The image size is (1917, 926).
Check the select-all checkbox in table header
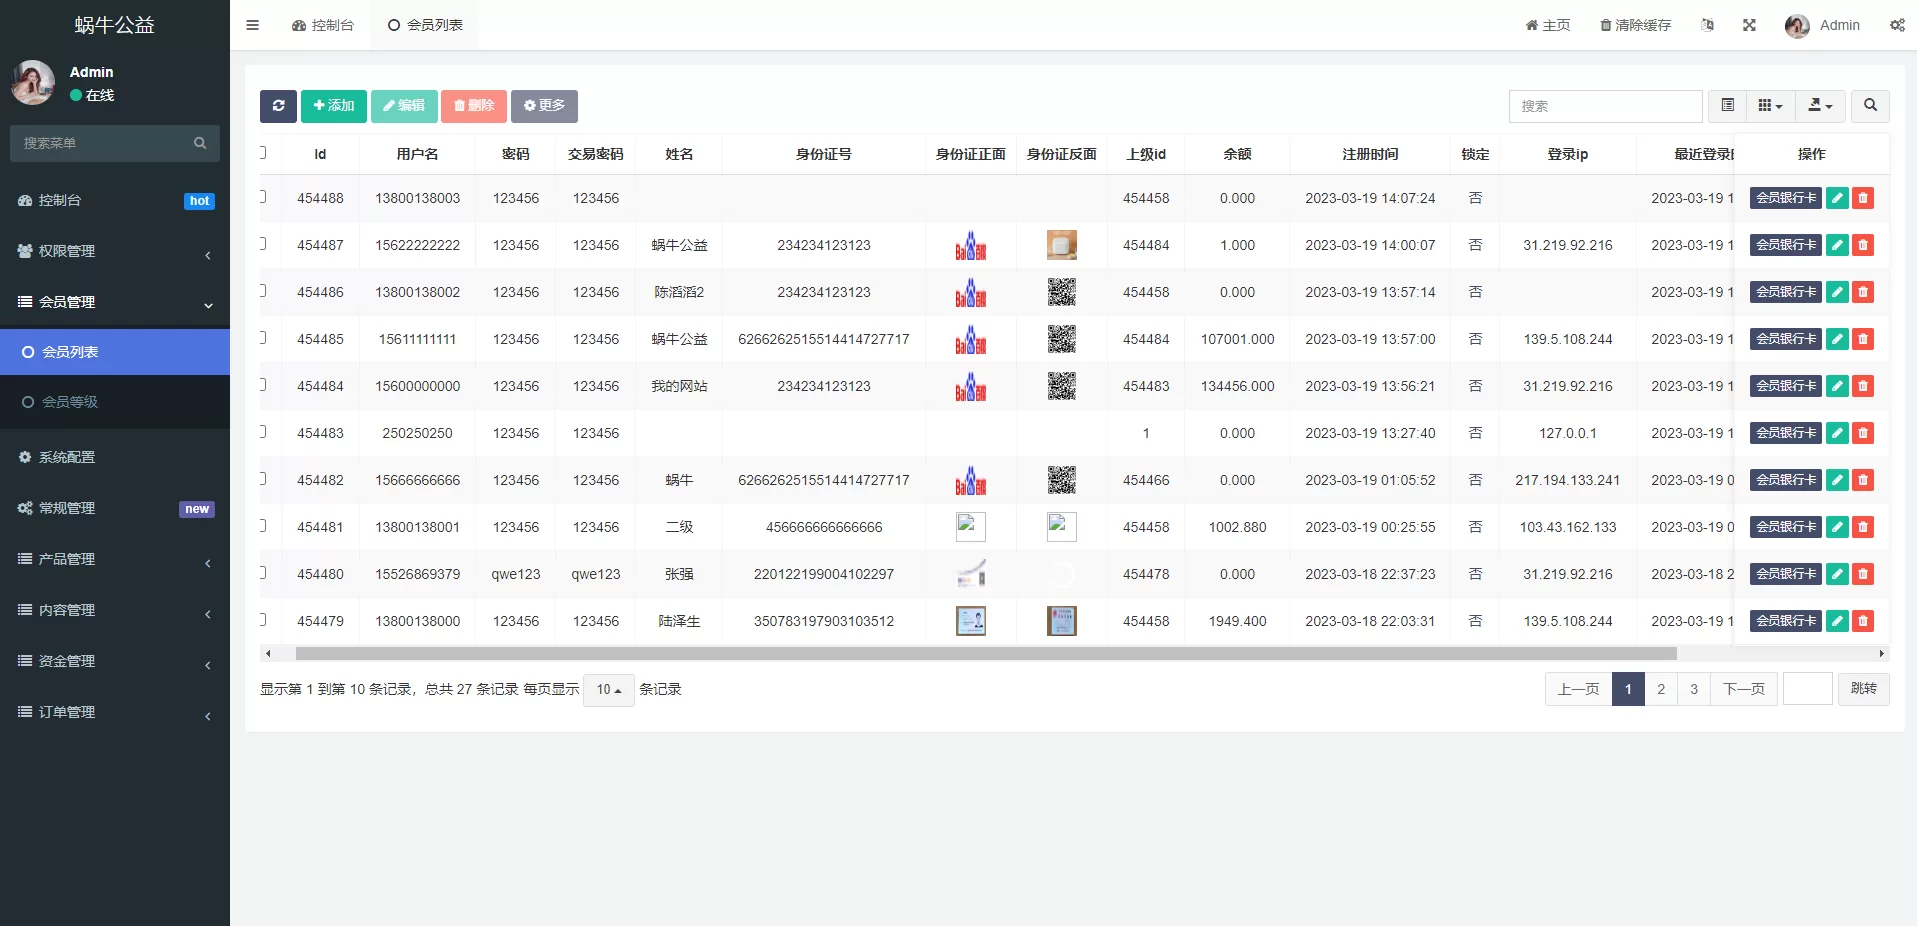262,153
